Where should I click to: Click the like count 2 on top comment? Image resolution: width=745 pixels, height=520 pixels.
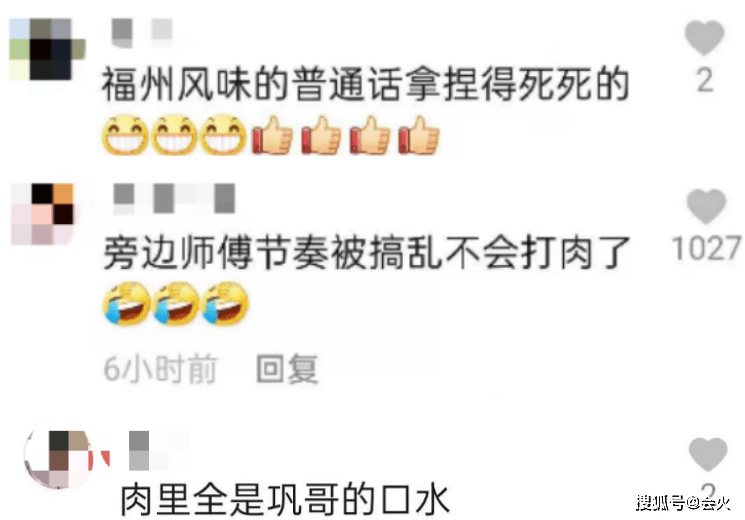pos(705,80)
